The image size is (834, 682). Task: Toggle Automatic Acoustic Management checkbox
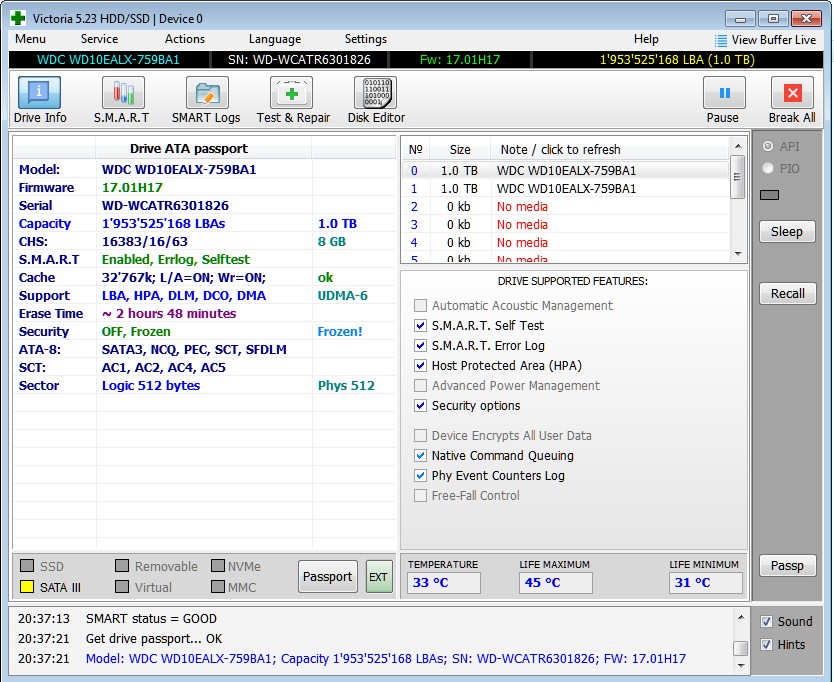420,305
